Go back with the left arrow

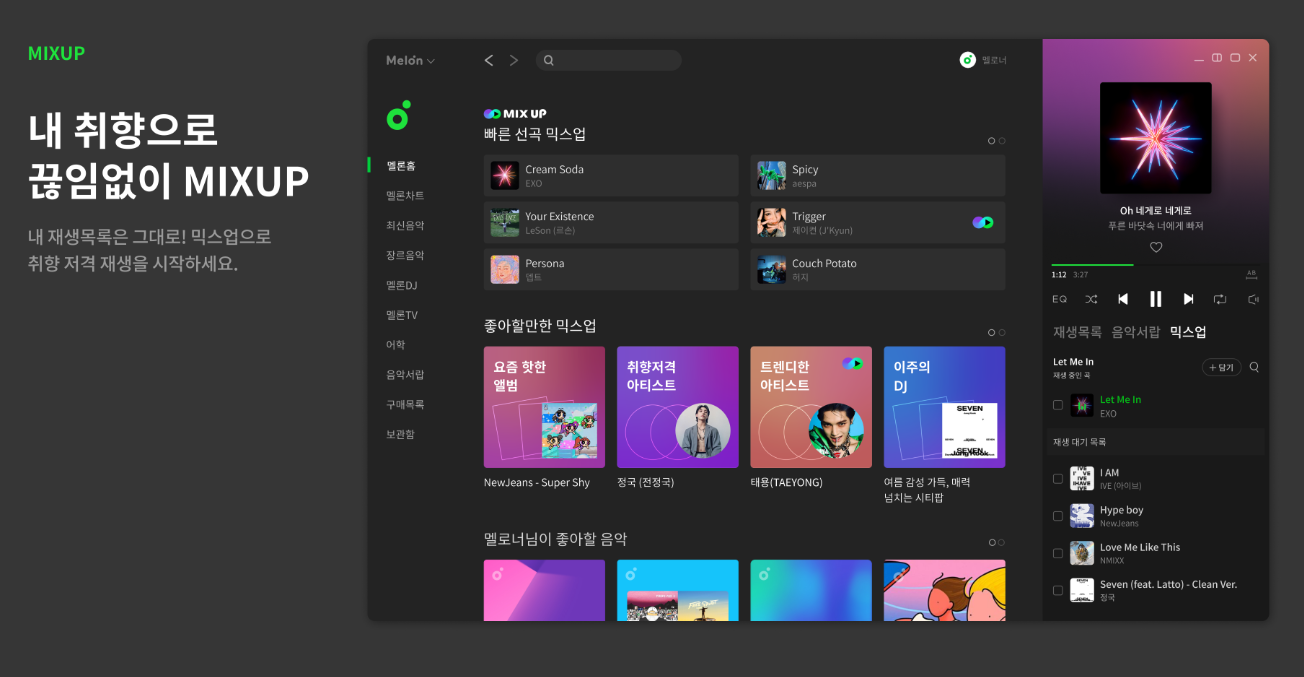(x=489, y=60)
